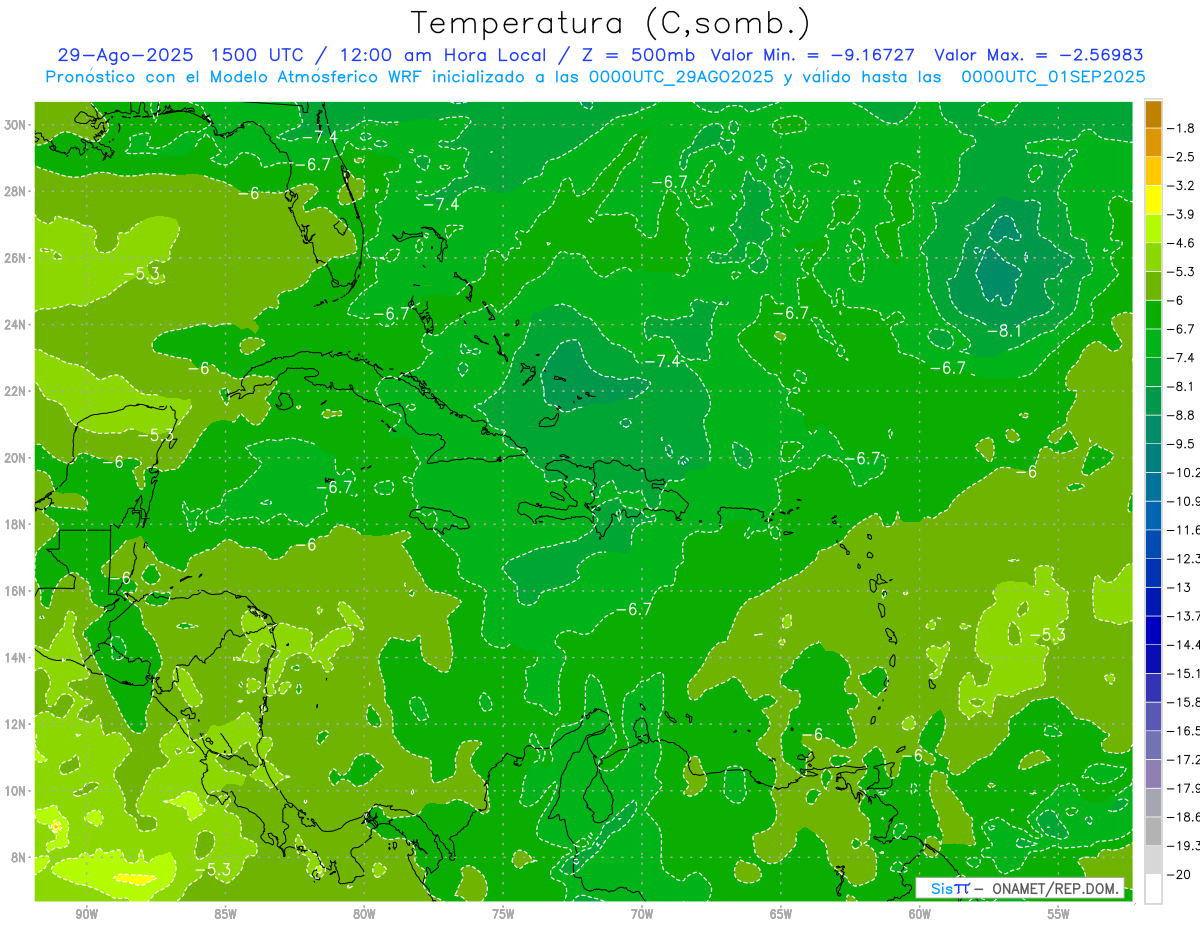This screenshot has height=927, width=1200.
Task: Click the "1500 UTC" time text
Action: click(x=255, y=55)
